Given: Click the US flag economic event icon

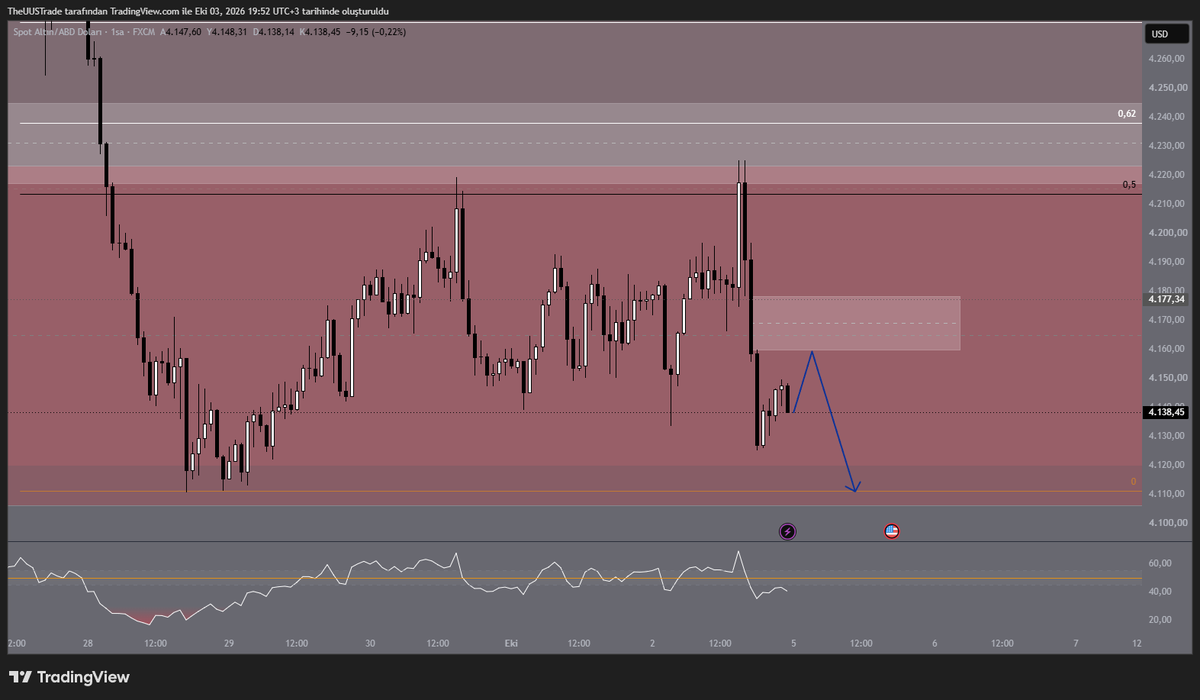Looking at the screenshot, I should point(891,531).
